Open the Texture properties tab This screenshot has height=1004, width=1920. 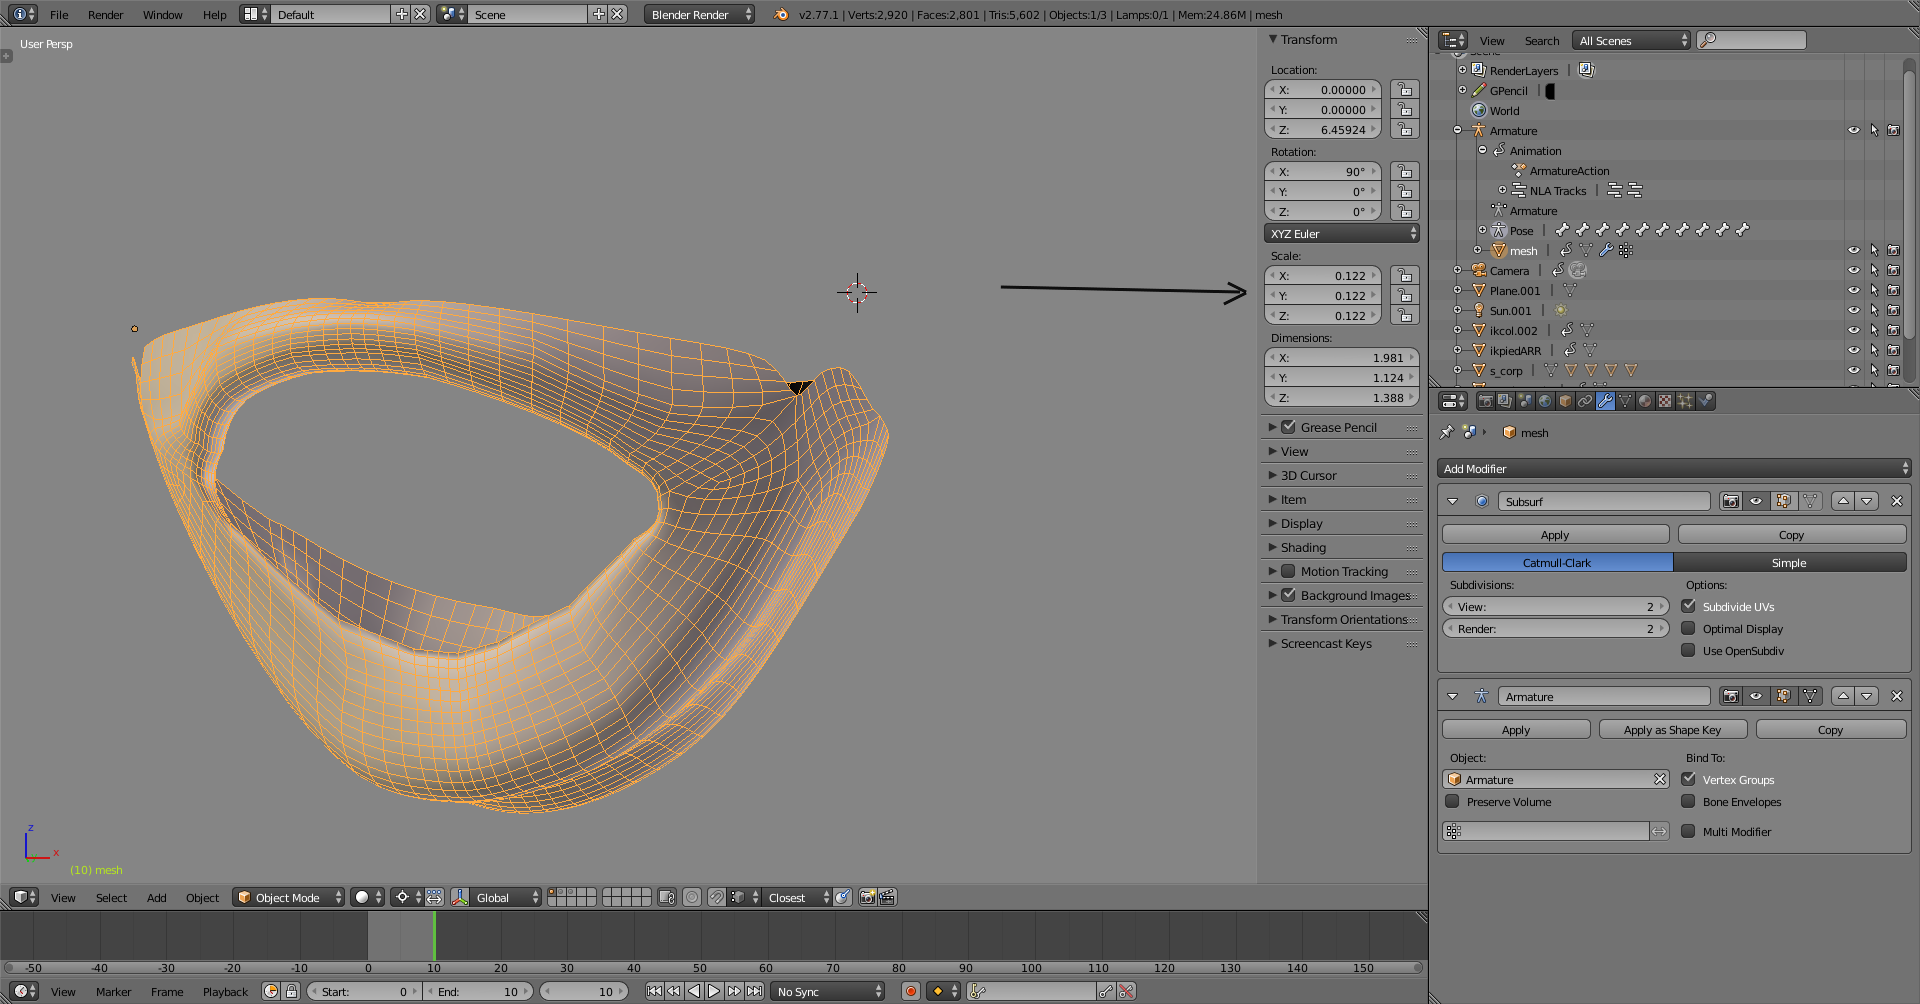(x=1665, y=401)
